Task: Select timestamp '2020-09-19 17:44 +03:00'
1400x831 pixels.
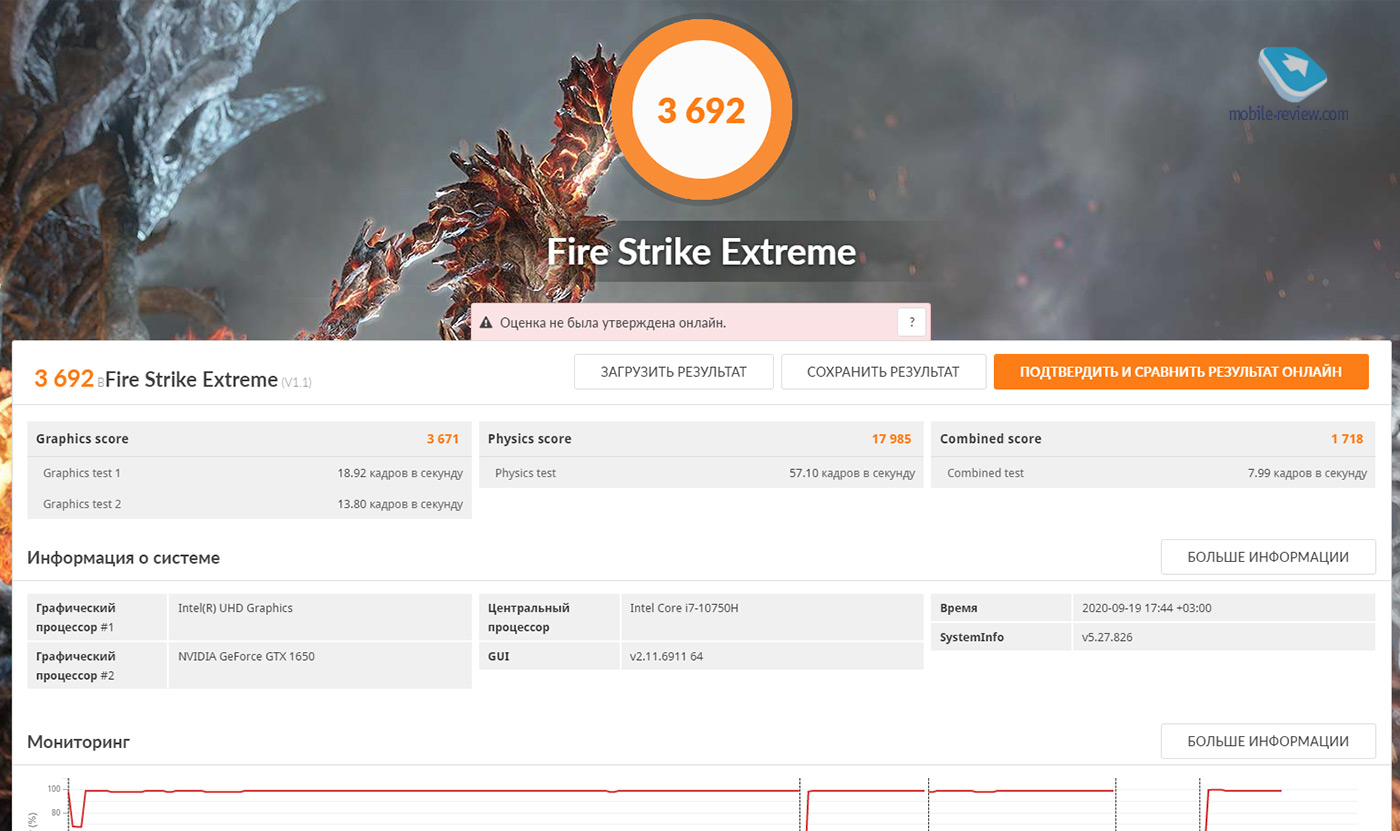Action: click(1147, 607)
